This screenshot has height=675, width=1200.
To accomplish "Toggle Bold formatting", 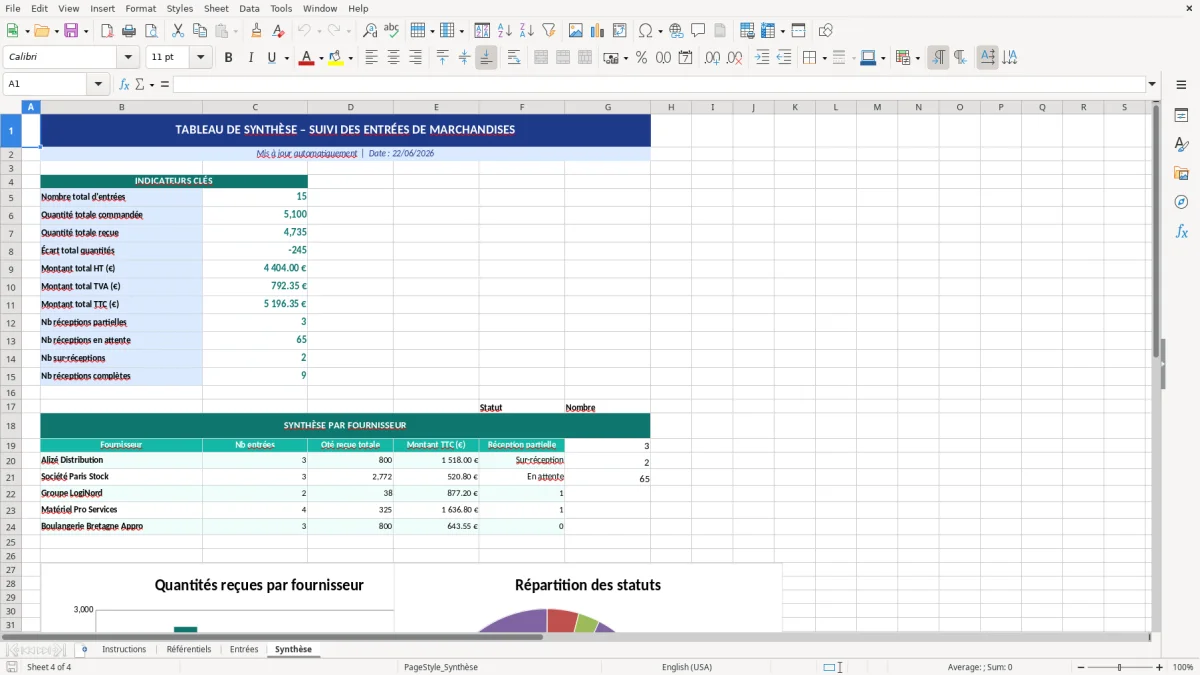I will click(229, 58).
